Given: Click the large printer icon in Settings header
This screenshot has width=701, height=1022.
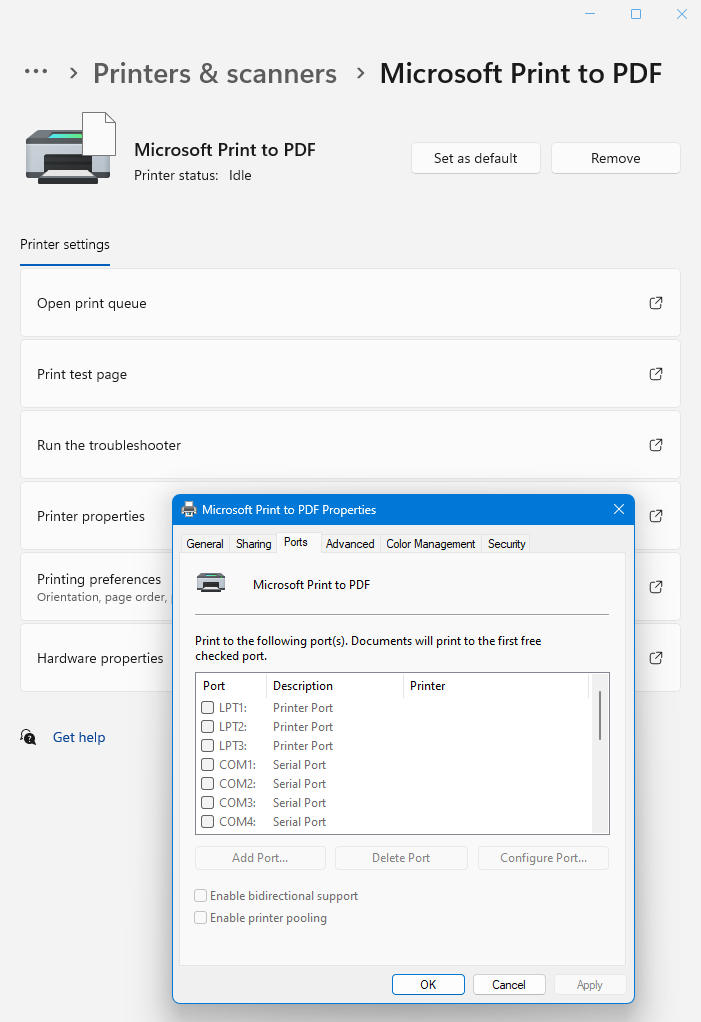Looking at the screenshot, I should (x=71, y=148).
